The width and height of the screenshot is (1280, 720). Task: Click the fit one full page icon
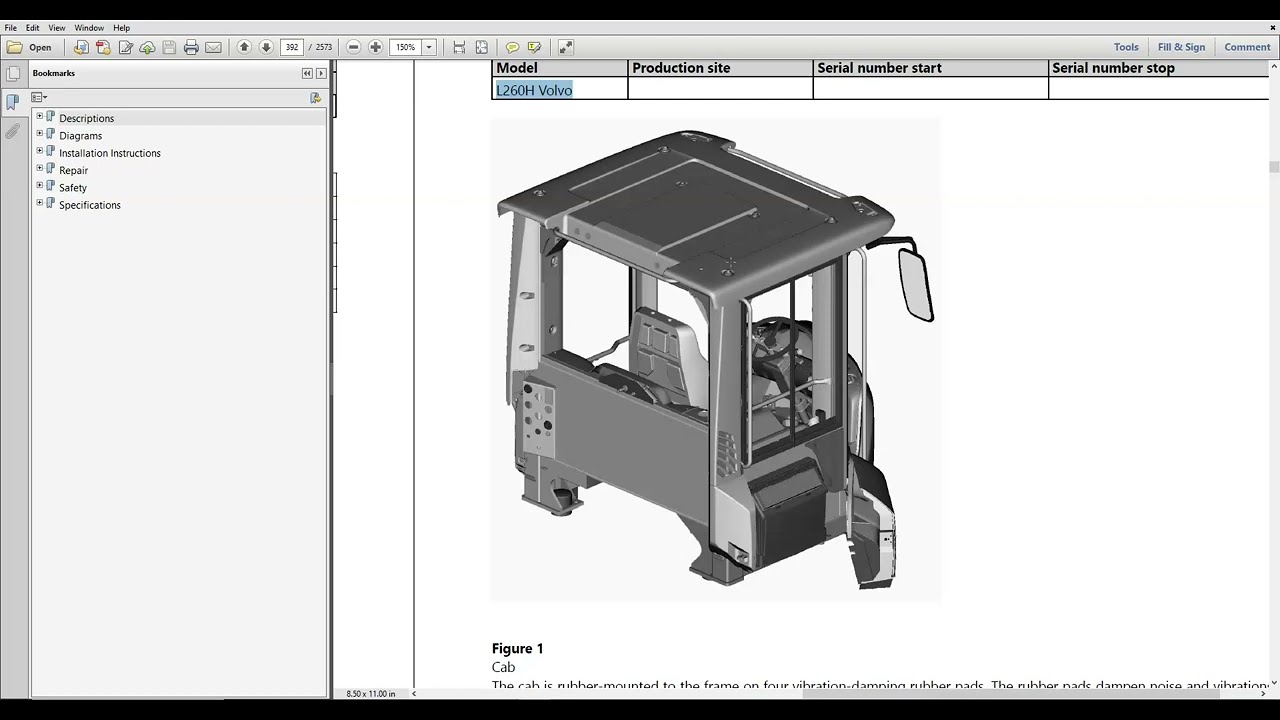pyautogui.click(x=481, y=47)
